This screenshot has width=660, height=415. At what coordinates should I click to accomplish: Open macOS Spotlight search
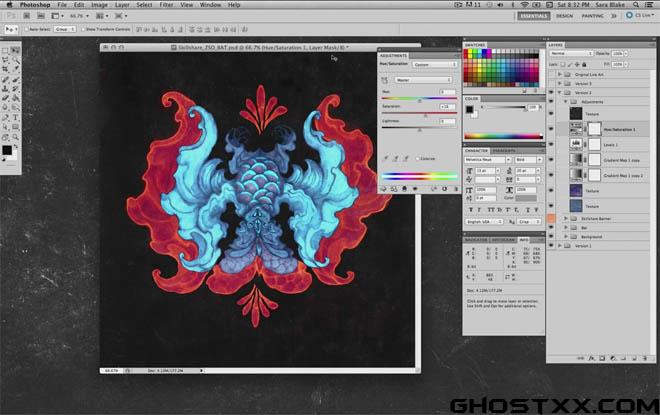(636, 5)
